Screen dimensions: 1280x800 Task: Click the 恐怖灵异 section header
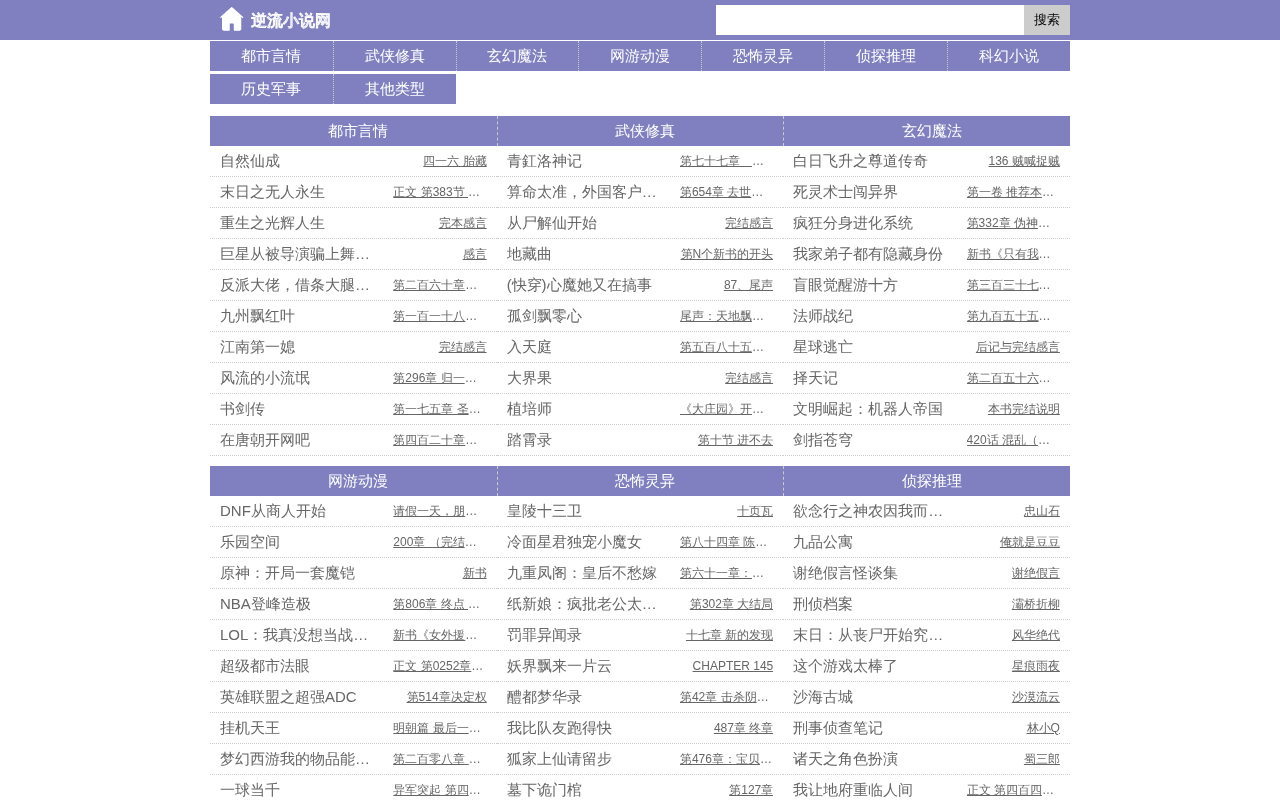pyautogui.click(x=645, y=481)
